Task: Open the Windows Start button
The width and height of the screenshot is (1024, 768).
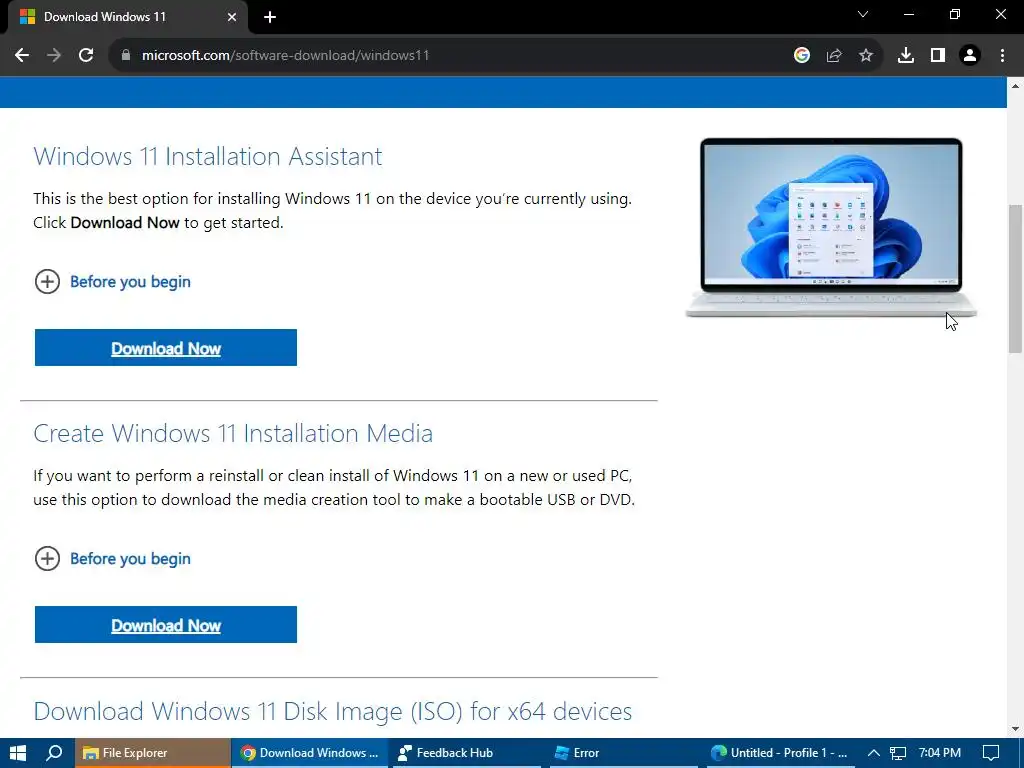Action: point(18,753)
